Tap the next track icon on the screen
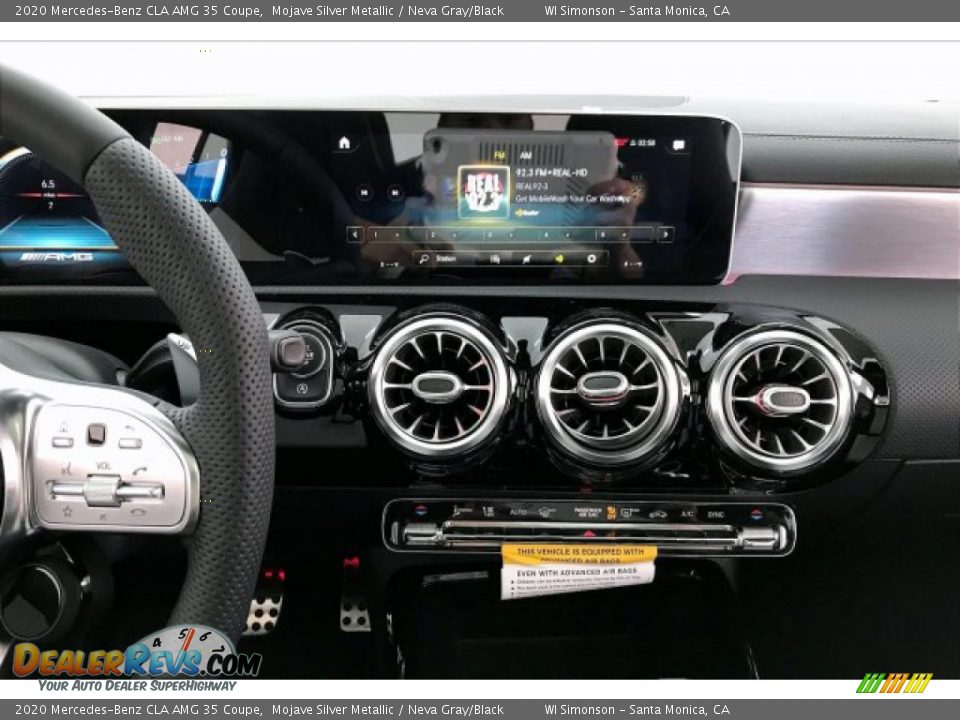 pos(395,191)
